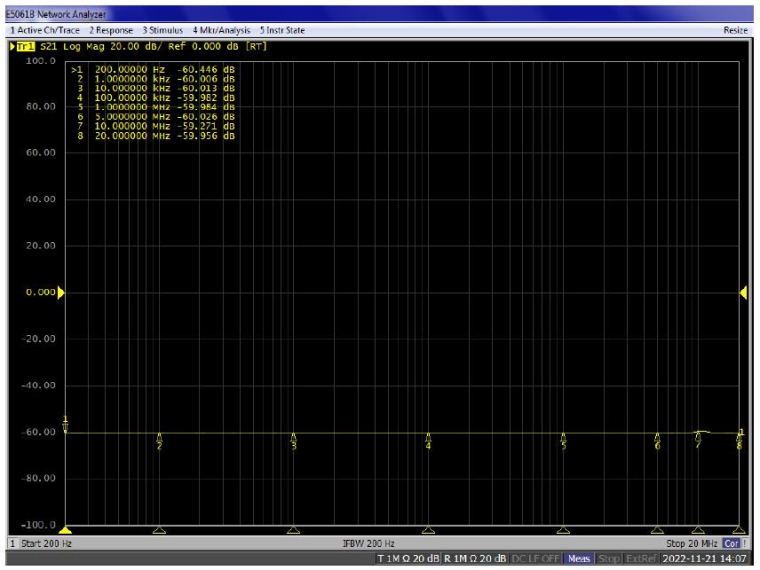The image size is (760, 570).
Task: Open the Instr State menu
Action: 283,31
